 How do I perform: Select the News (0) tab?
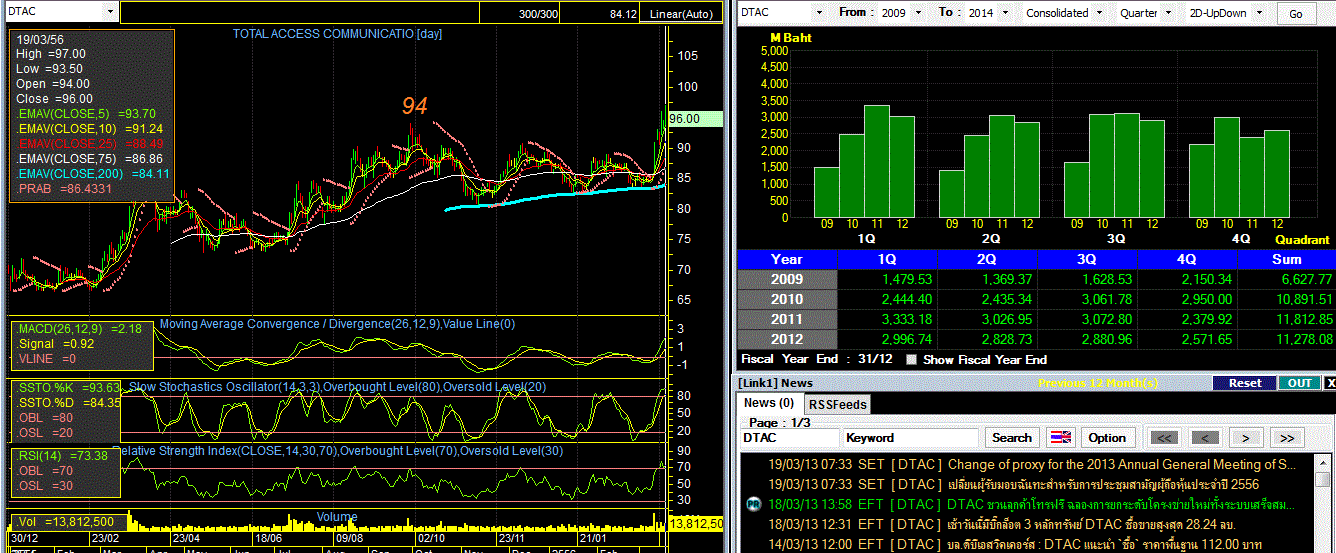pyautogui.click(x=769, y=403)
